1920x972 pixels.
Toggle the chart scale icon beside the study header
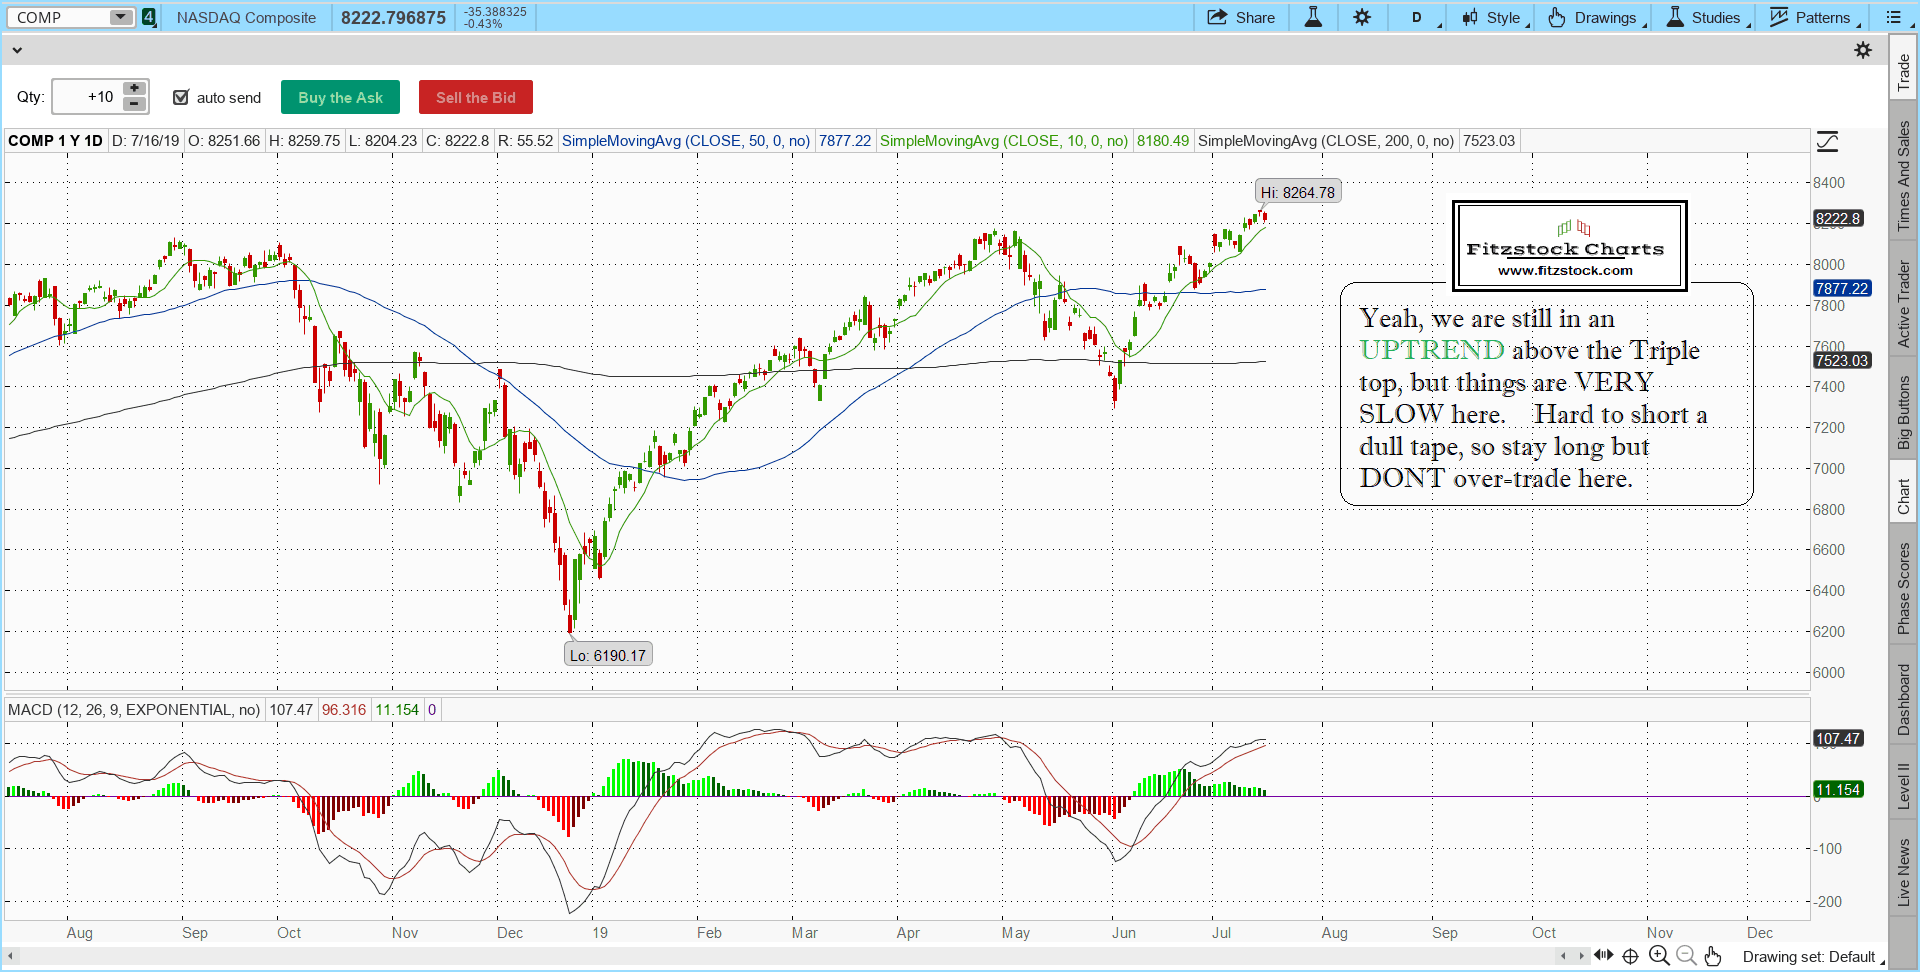(x=1827, y=142)
